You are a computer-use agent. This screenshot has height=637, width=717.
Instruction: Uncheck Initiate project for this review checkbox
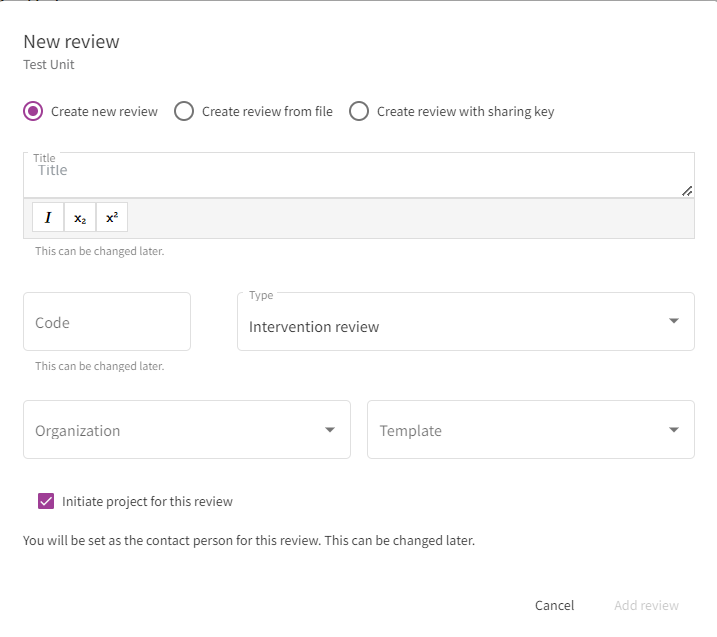(46, 501)
